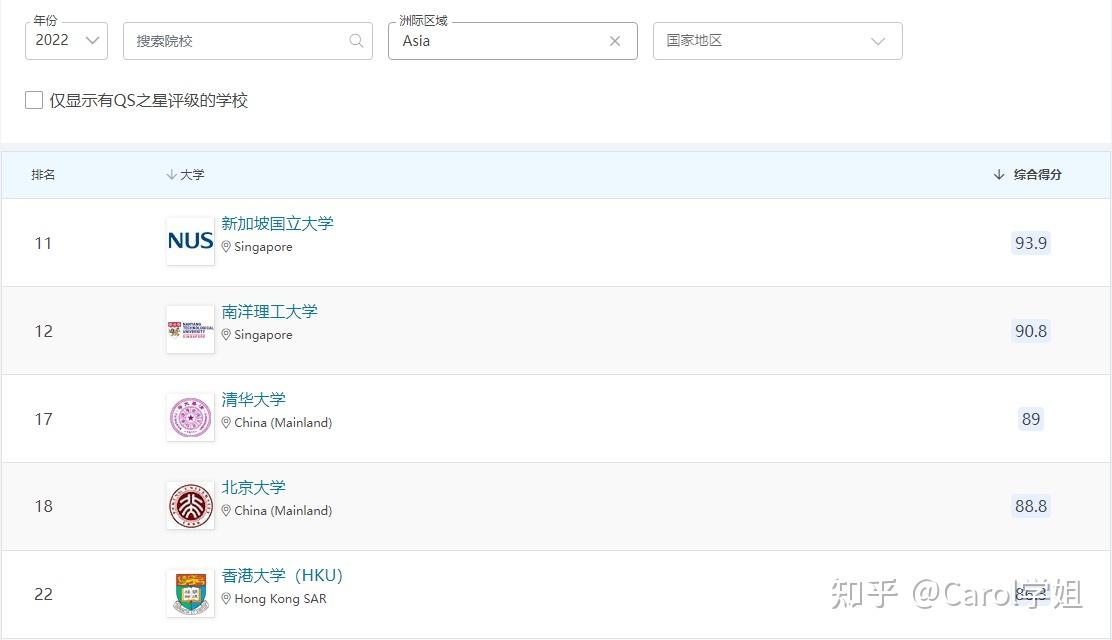Image resolution: width=1112 pixels, height=640 pixels.
Task: Click China (Mainland) under 北京大学
Action: tap(283, 511)
